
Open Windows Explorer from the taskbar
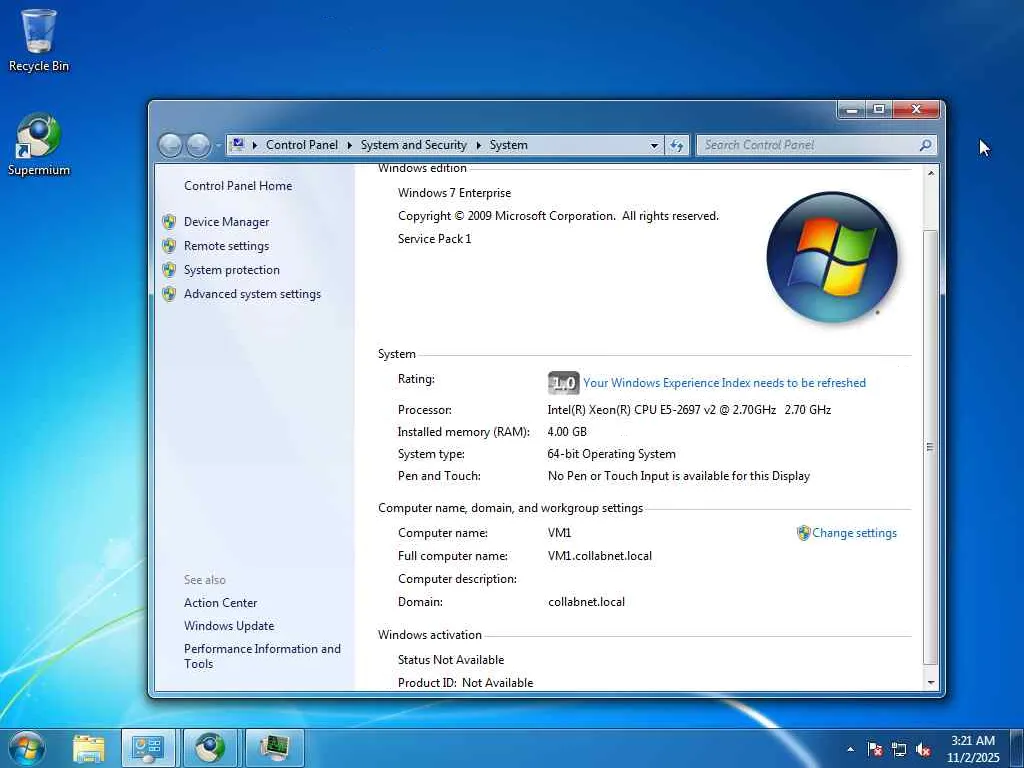(89, 748)
